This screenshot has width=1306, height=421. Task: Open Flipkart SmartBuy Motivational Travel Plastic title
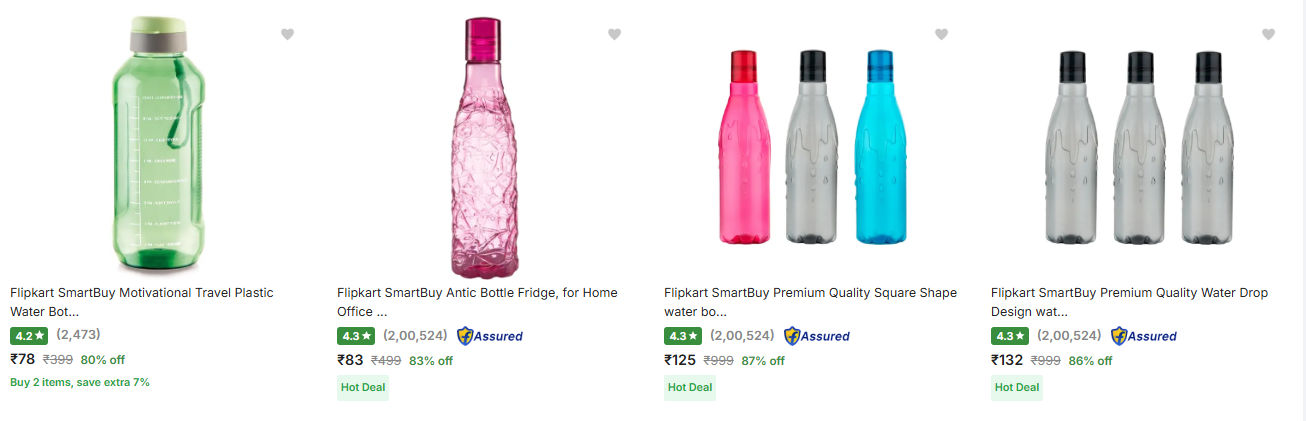[x=141, y=302]
